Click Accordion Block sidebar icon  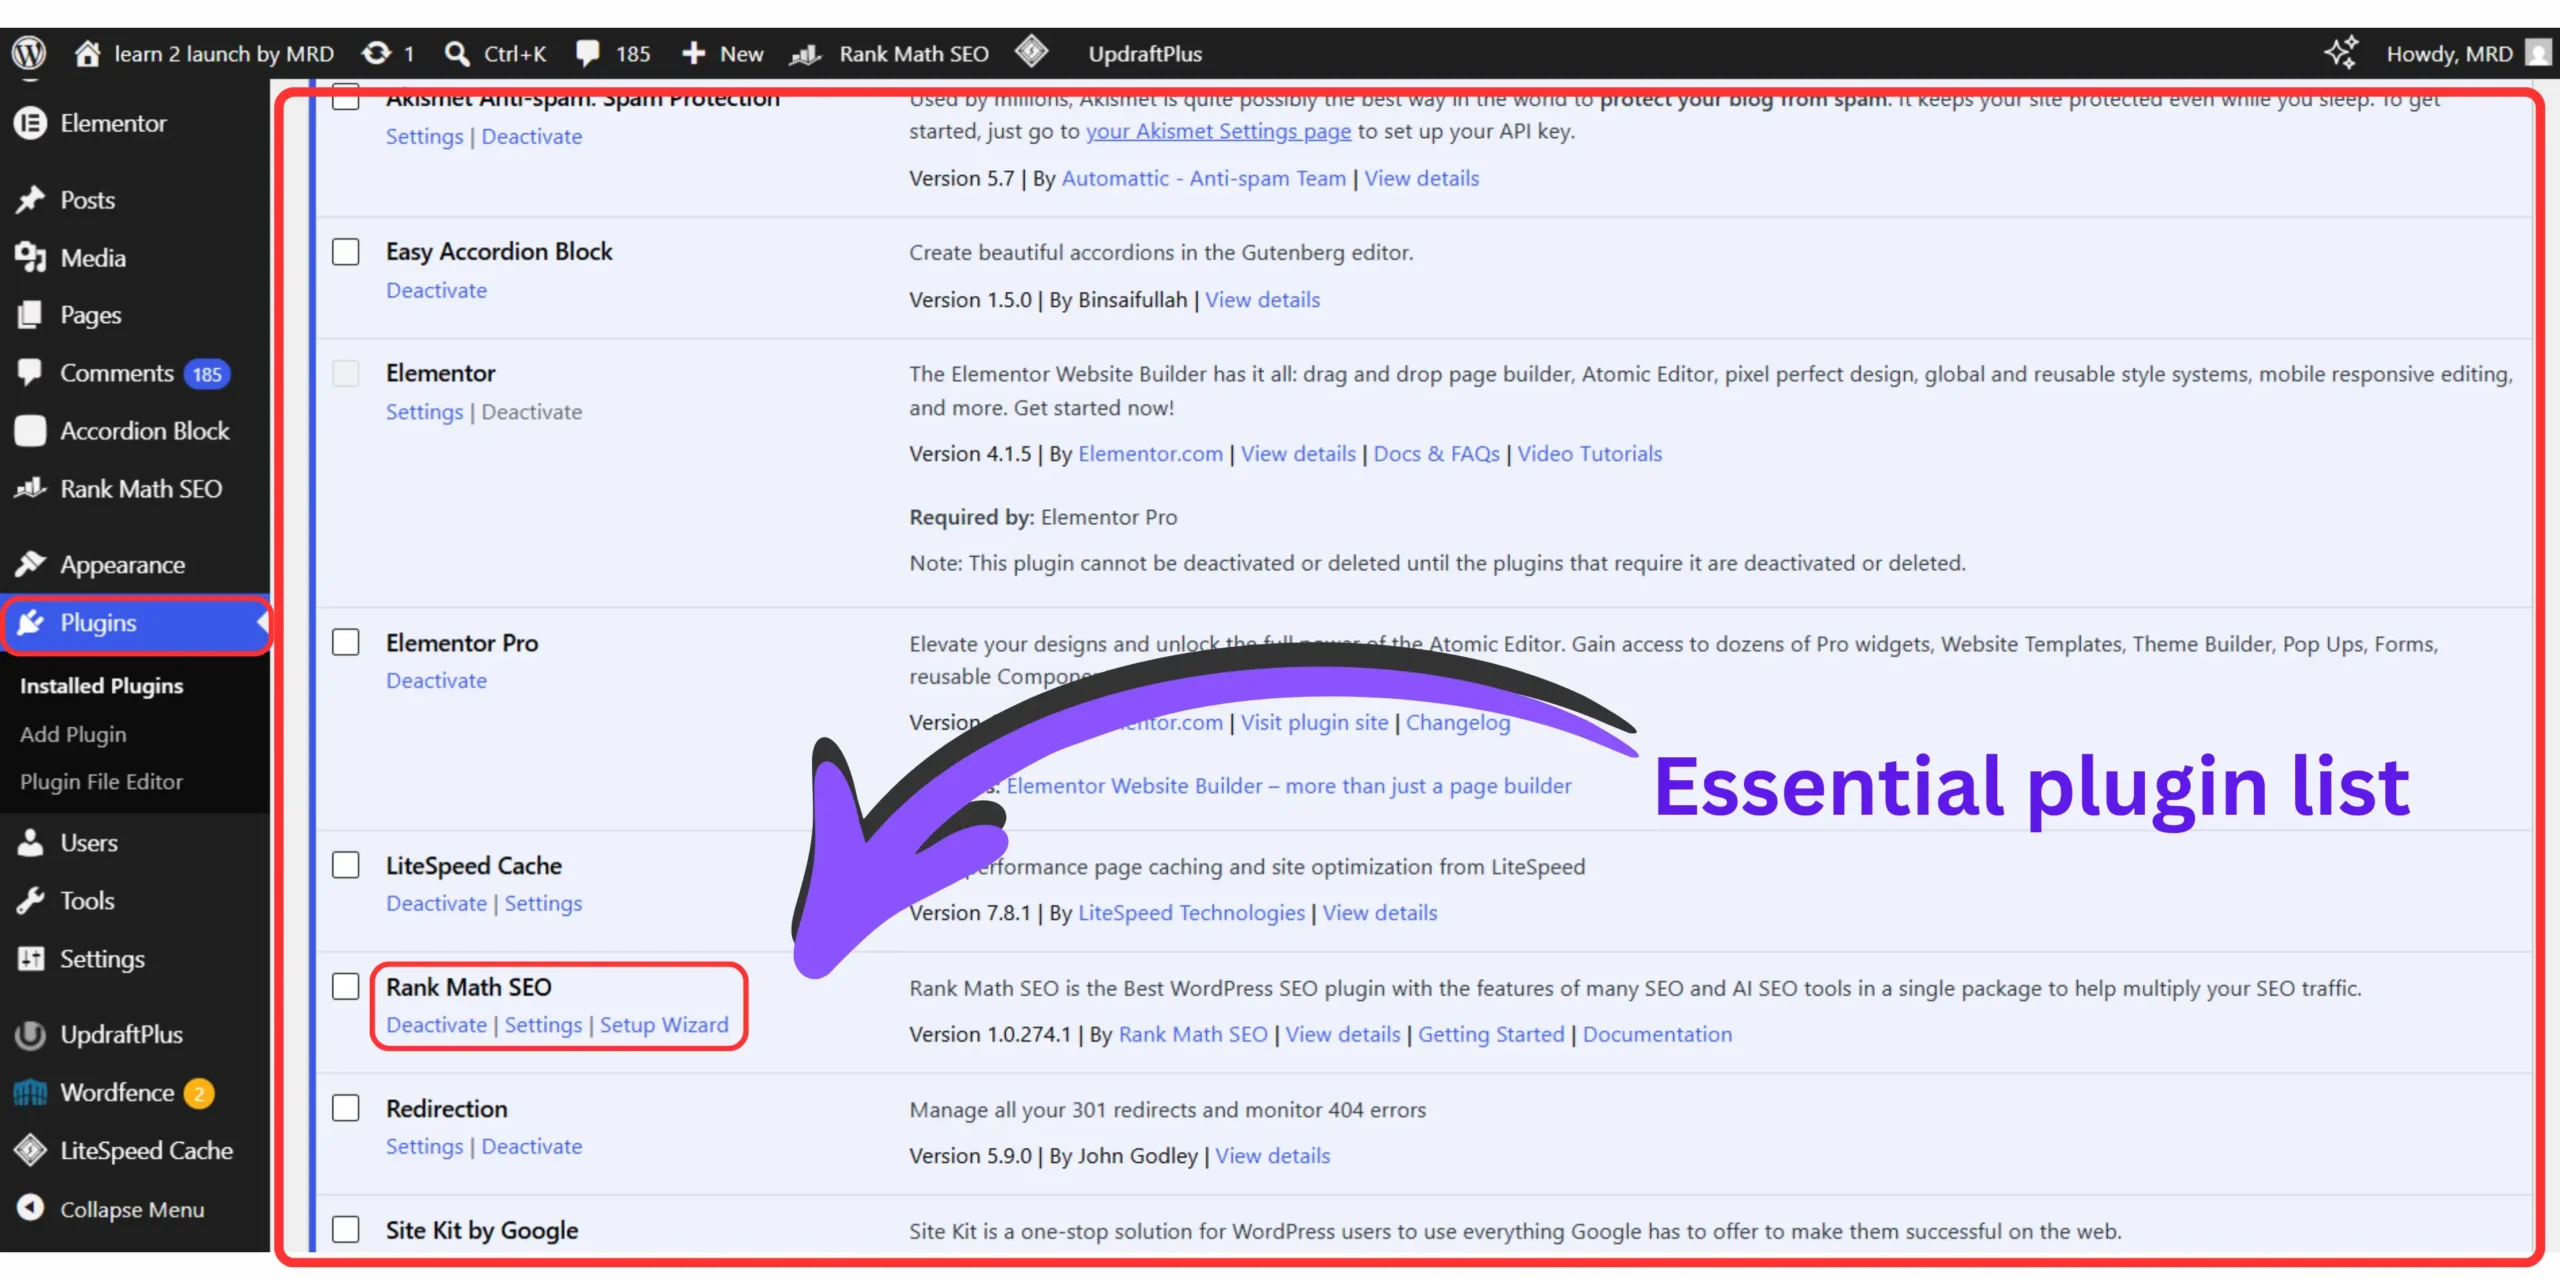[x=30, y=431]
